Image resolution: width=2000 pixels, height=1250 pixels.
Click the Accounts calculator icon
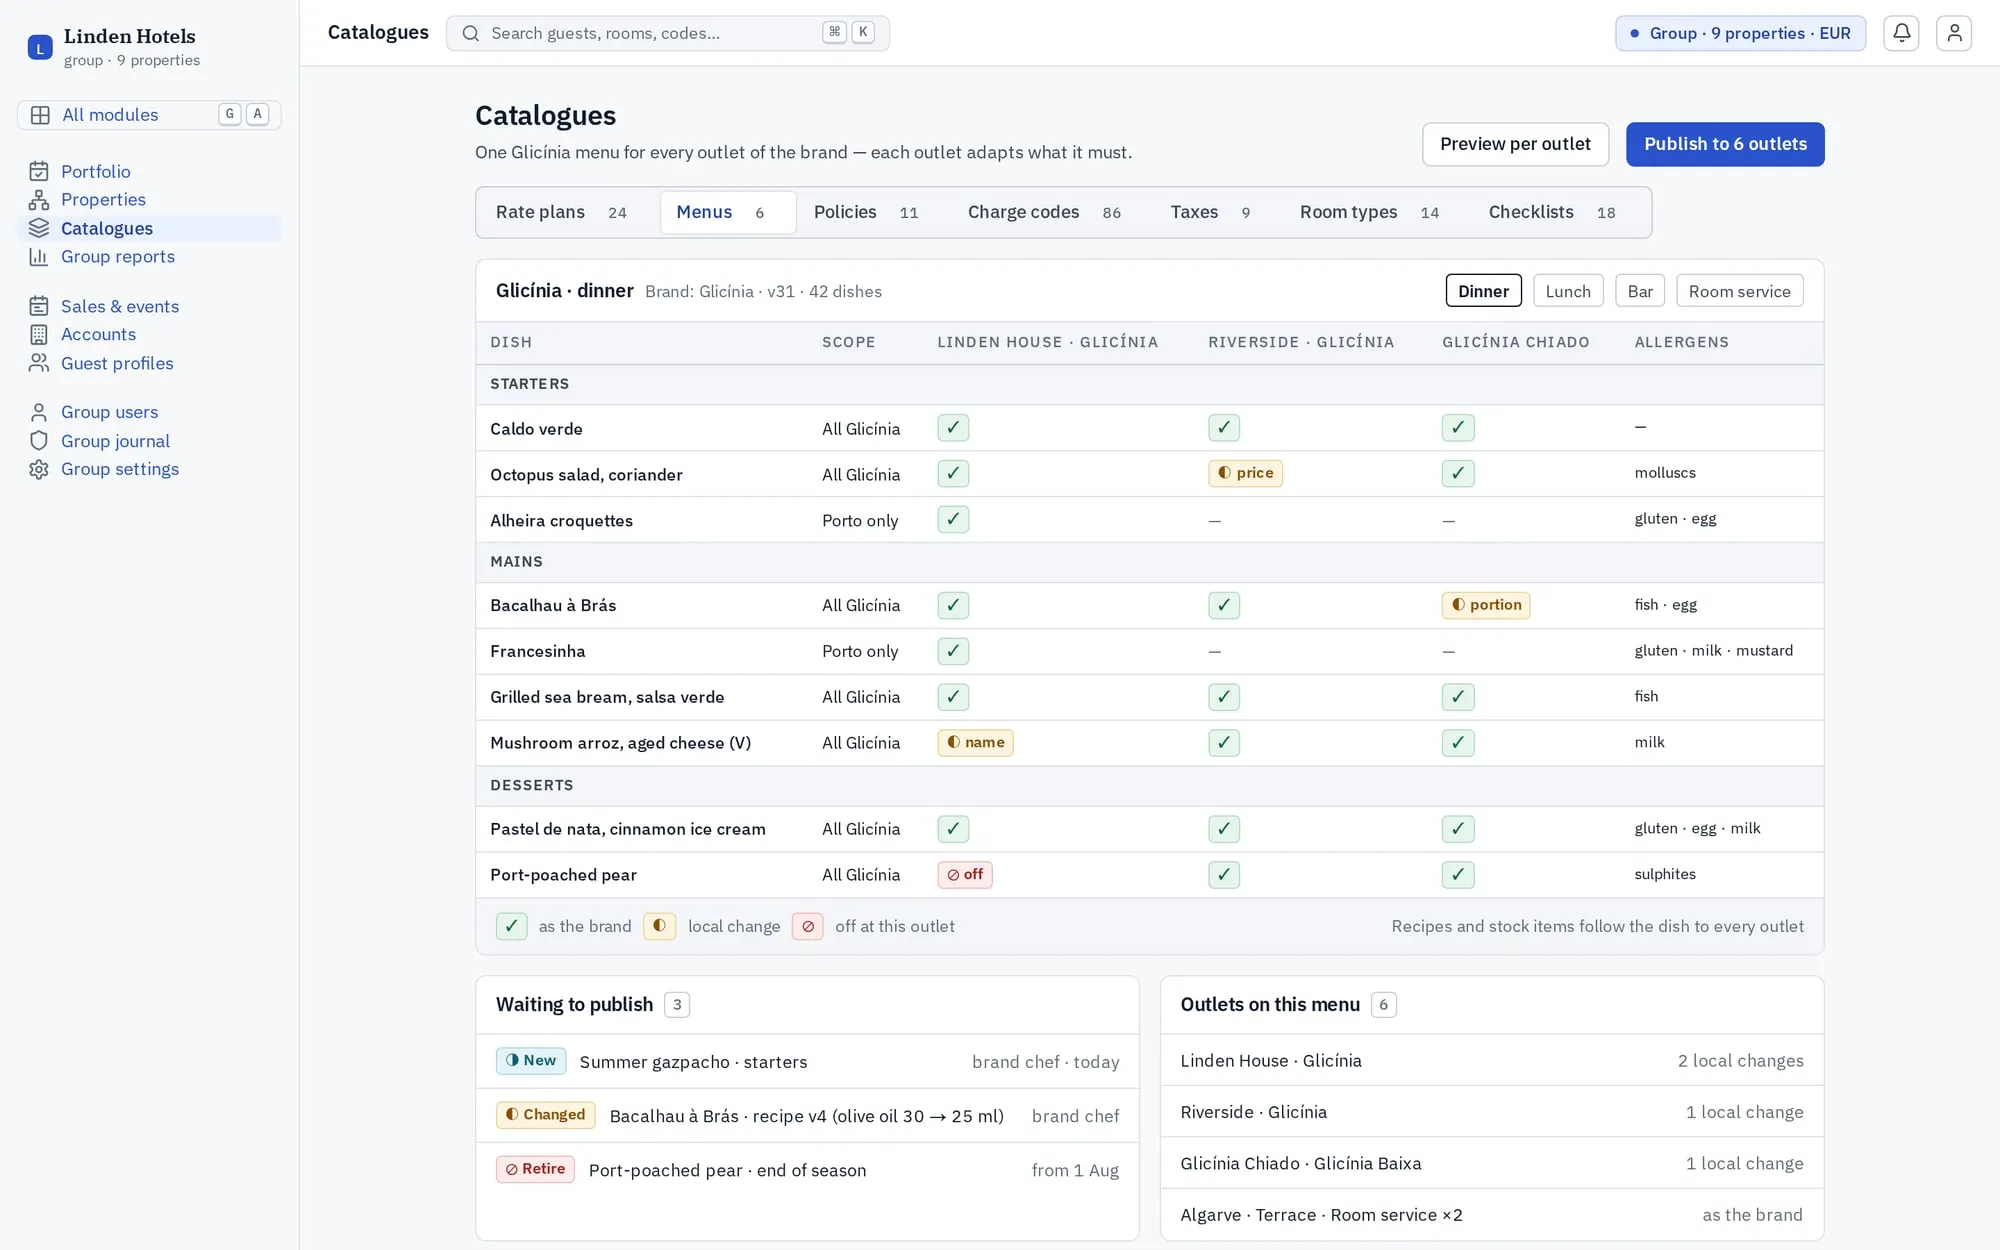39,335
